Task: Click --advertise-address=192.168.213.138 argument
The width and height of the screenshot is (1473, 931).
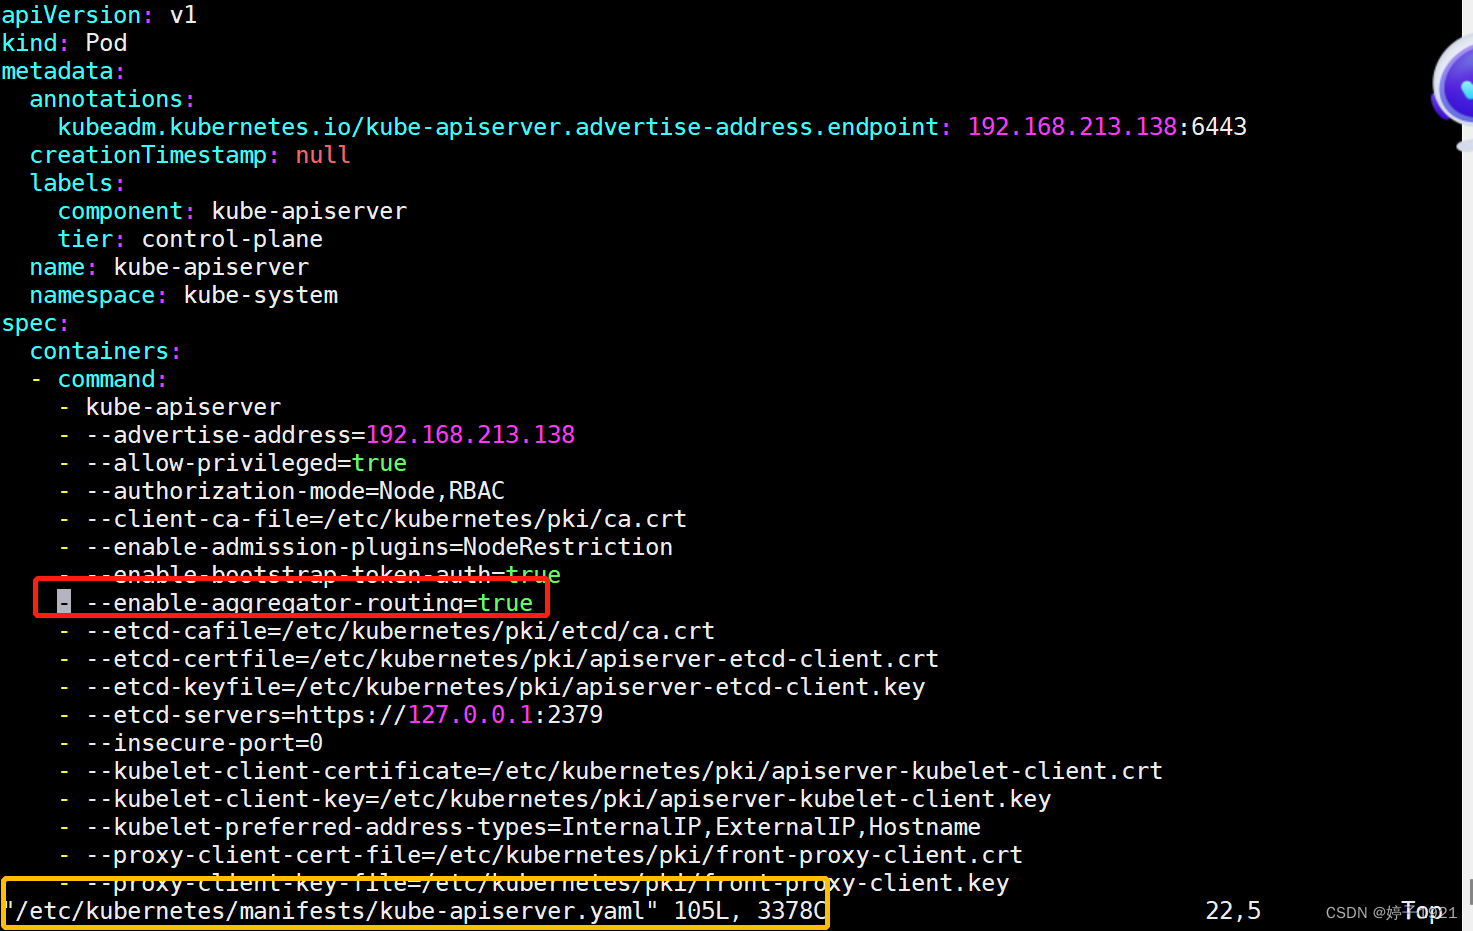Action: pyautogui.click(x=330, y=434)
